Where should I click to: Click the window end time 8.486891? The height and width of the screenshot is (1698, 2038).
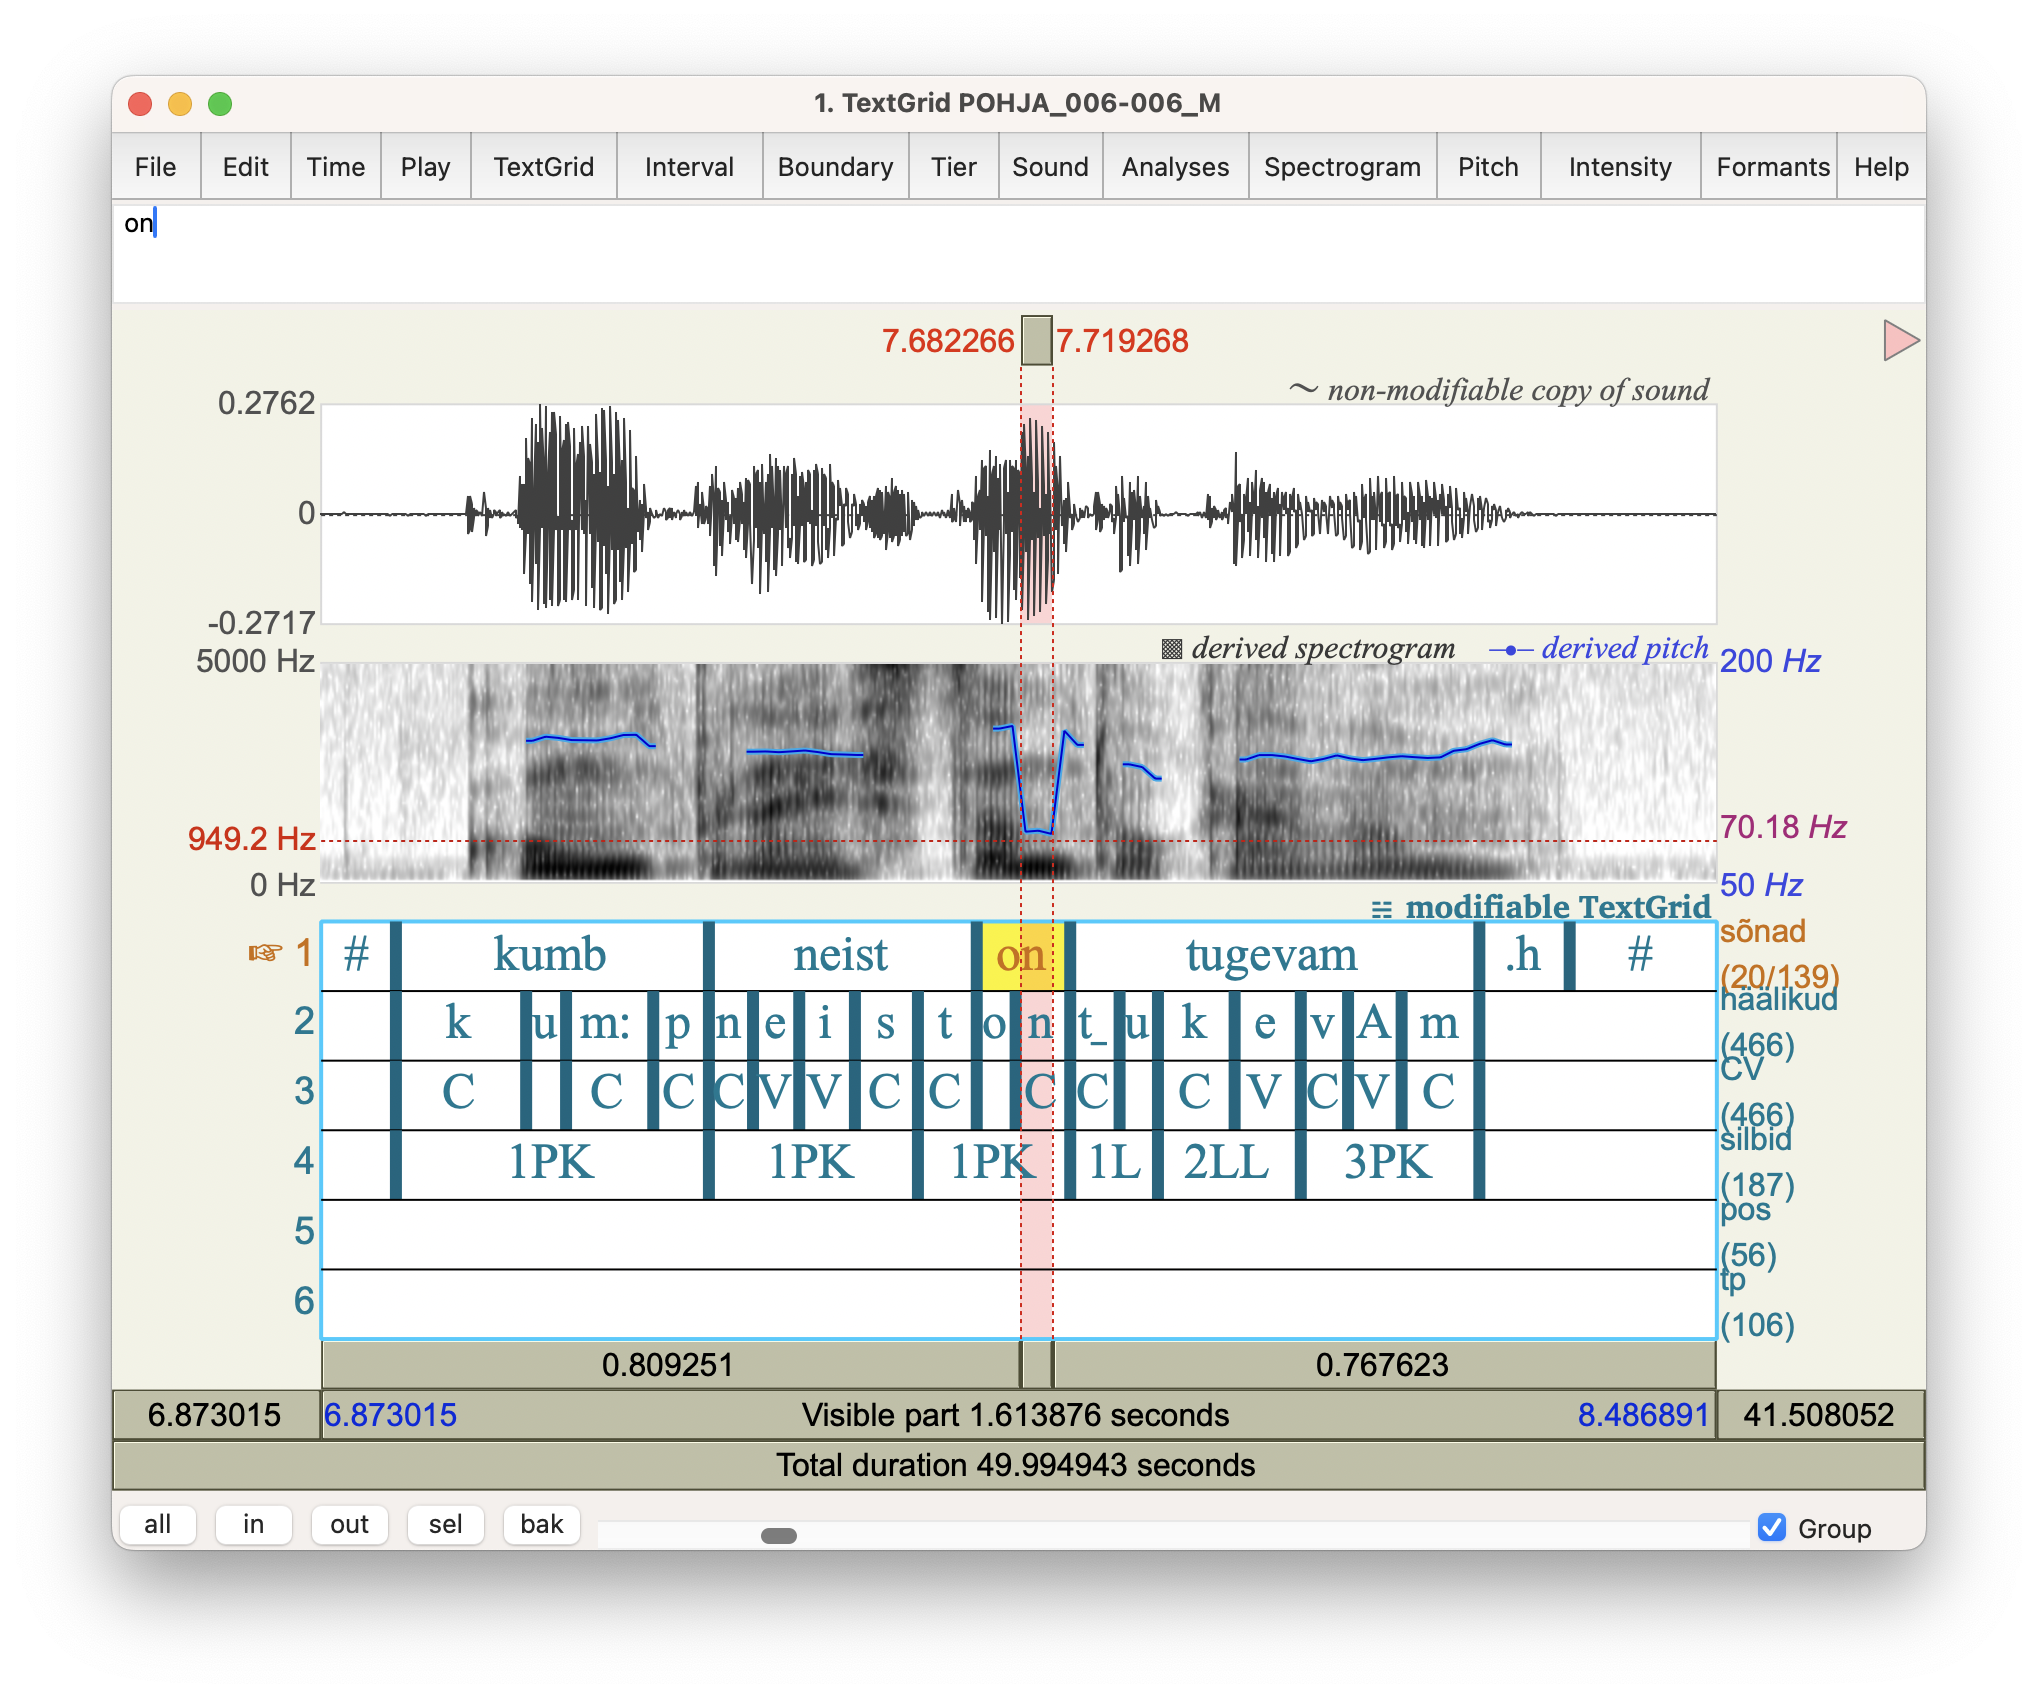tap(1643, 1415)
